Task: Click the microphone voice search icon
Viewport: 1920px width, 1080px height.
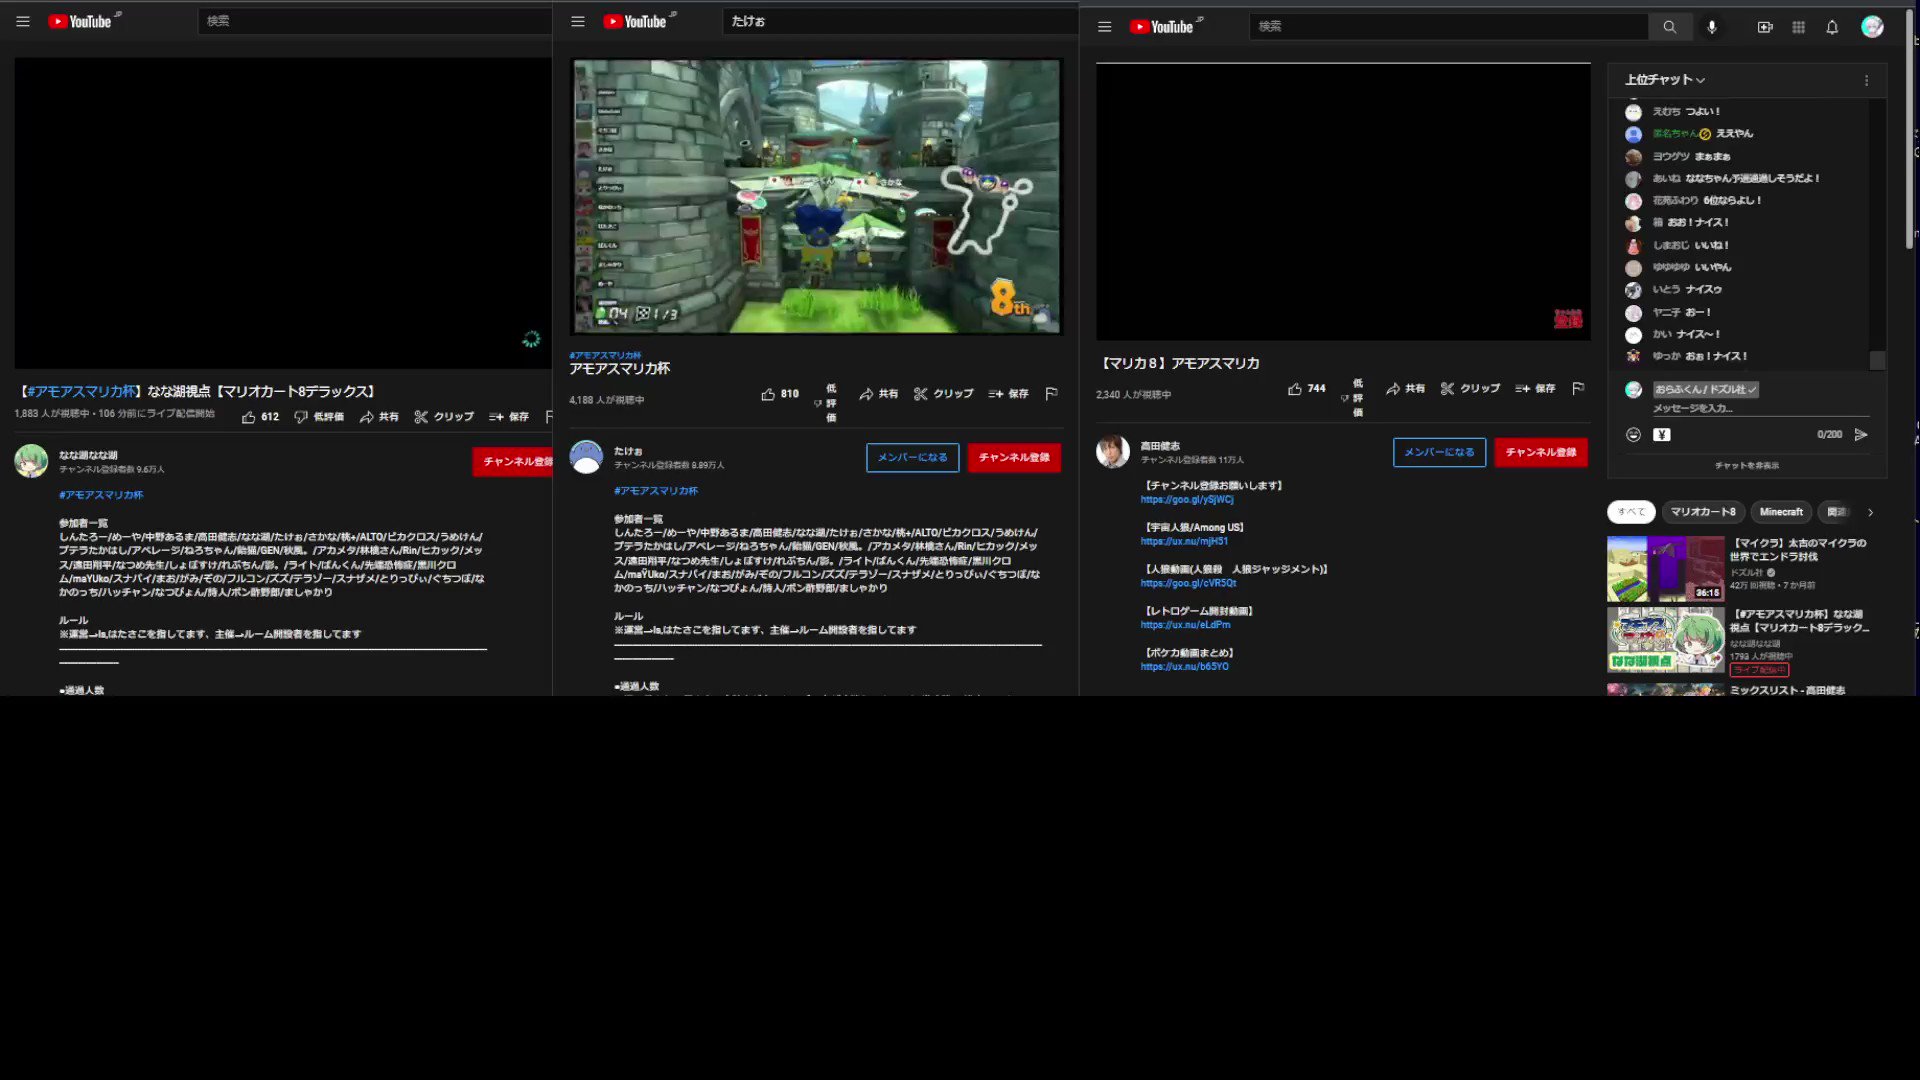Action: [1712, 27]
